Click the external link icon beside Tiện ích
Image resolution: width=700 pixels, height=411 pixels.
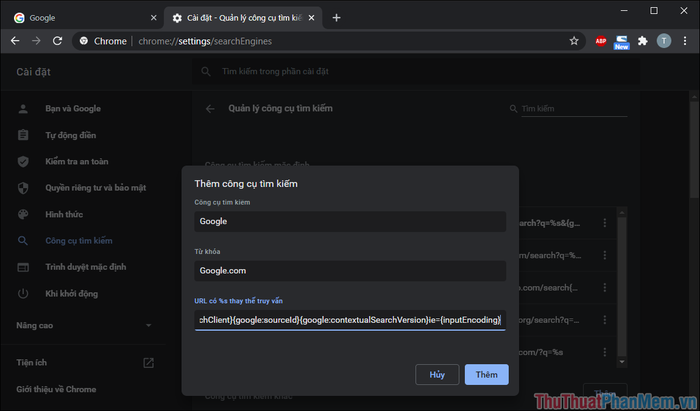pyautogui.click(x=148, y=363)
